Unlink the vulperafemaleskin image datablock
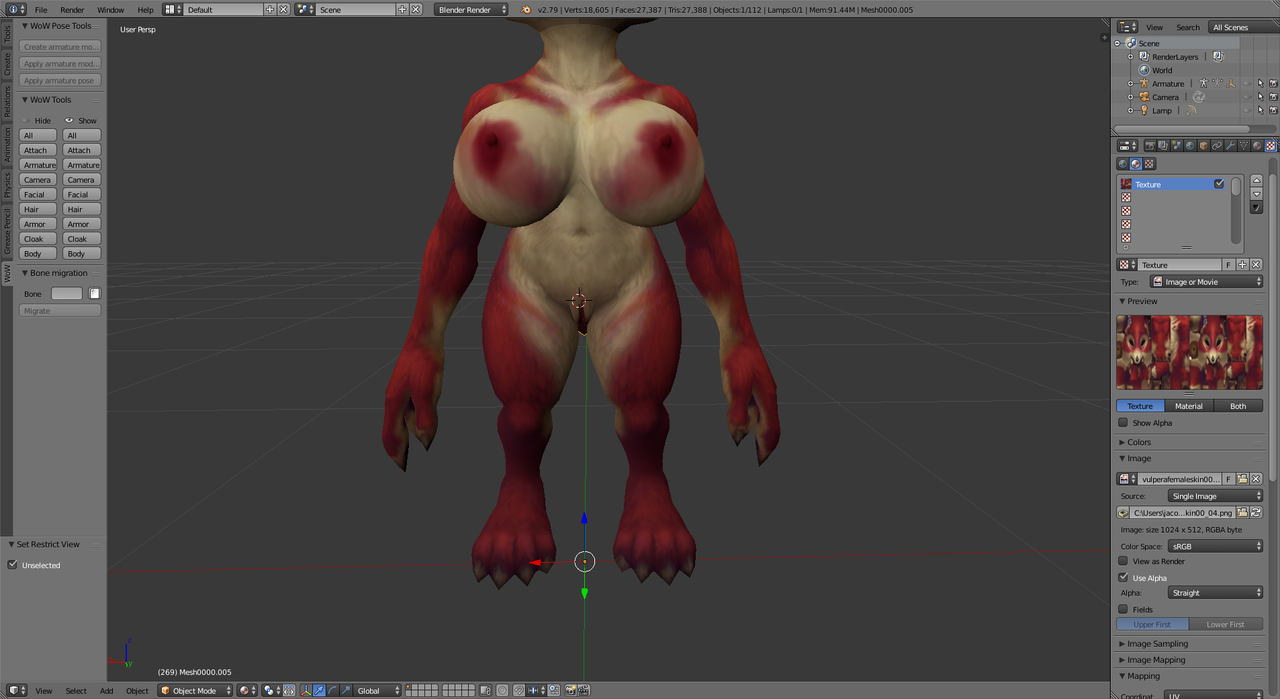The width and height of the screenshot is (1280, 699). [1256, 479]
